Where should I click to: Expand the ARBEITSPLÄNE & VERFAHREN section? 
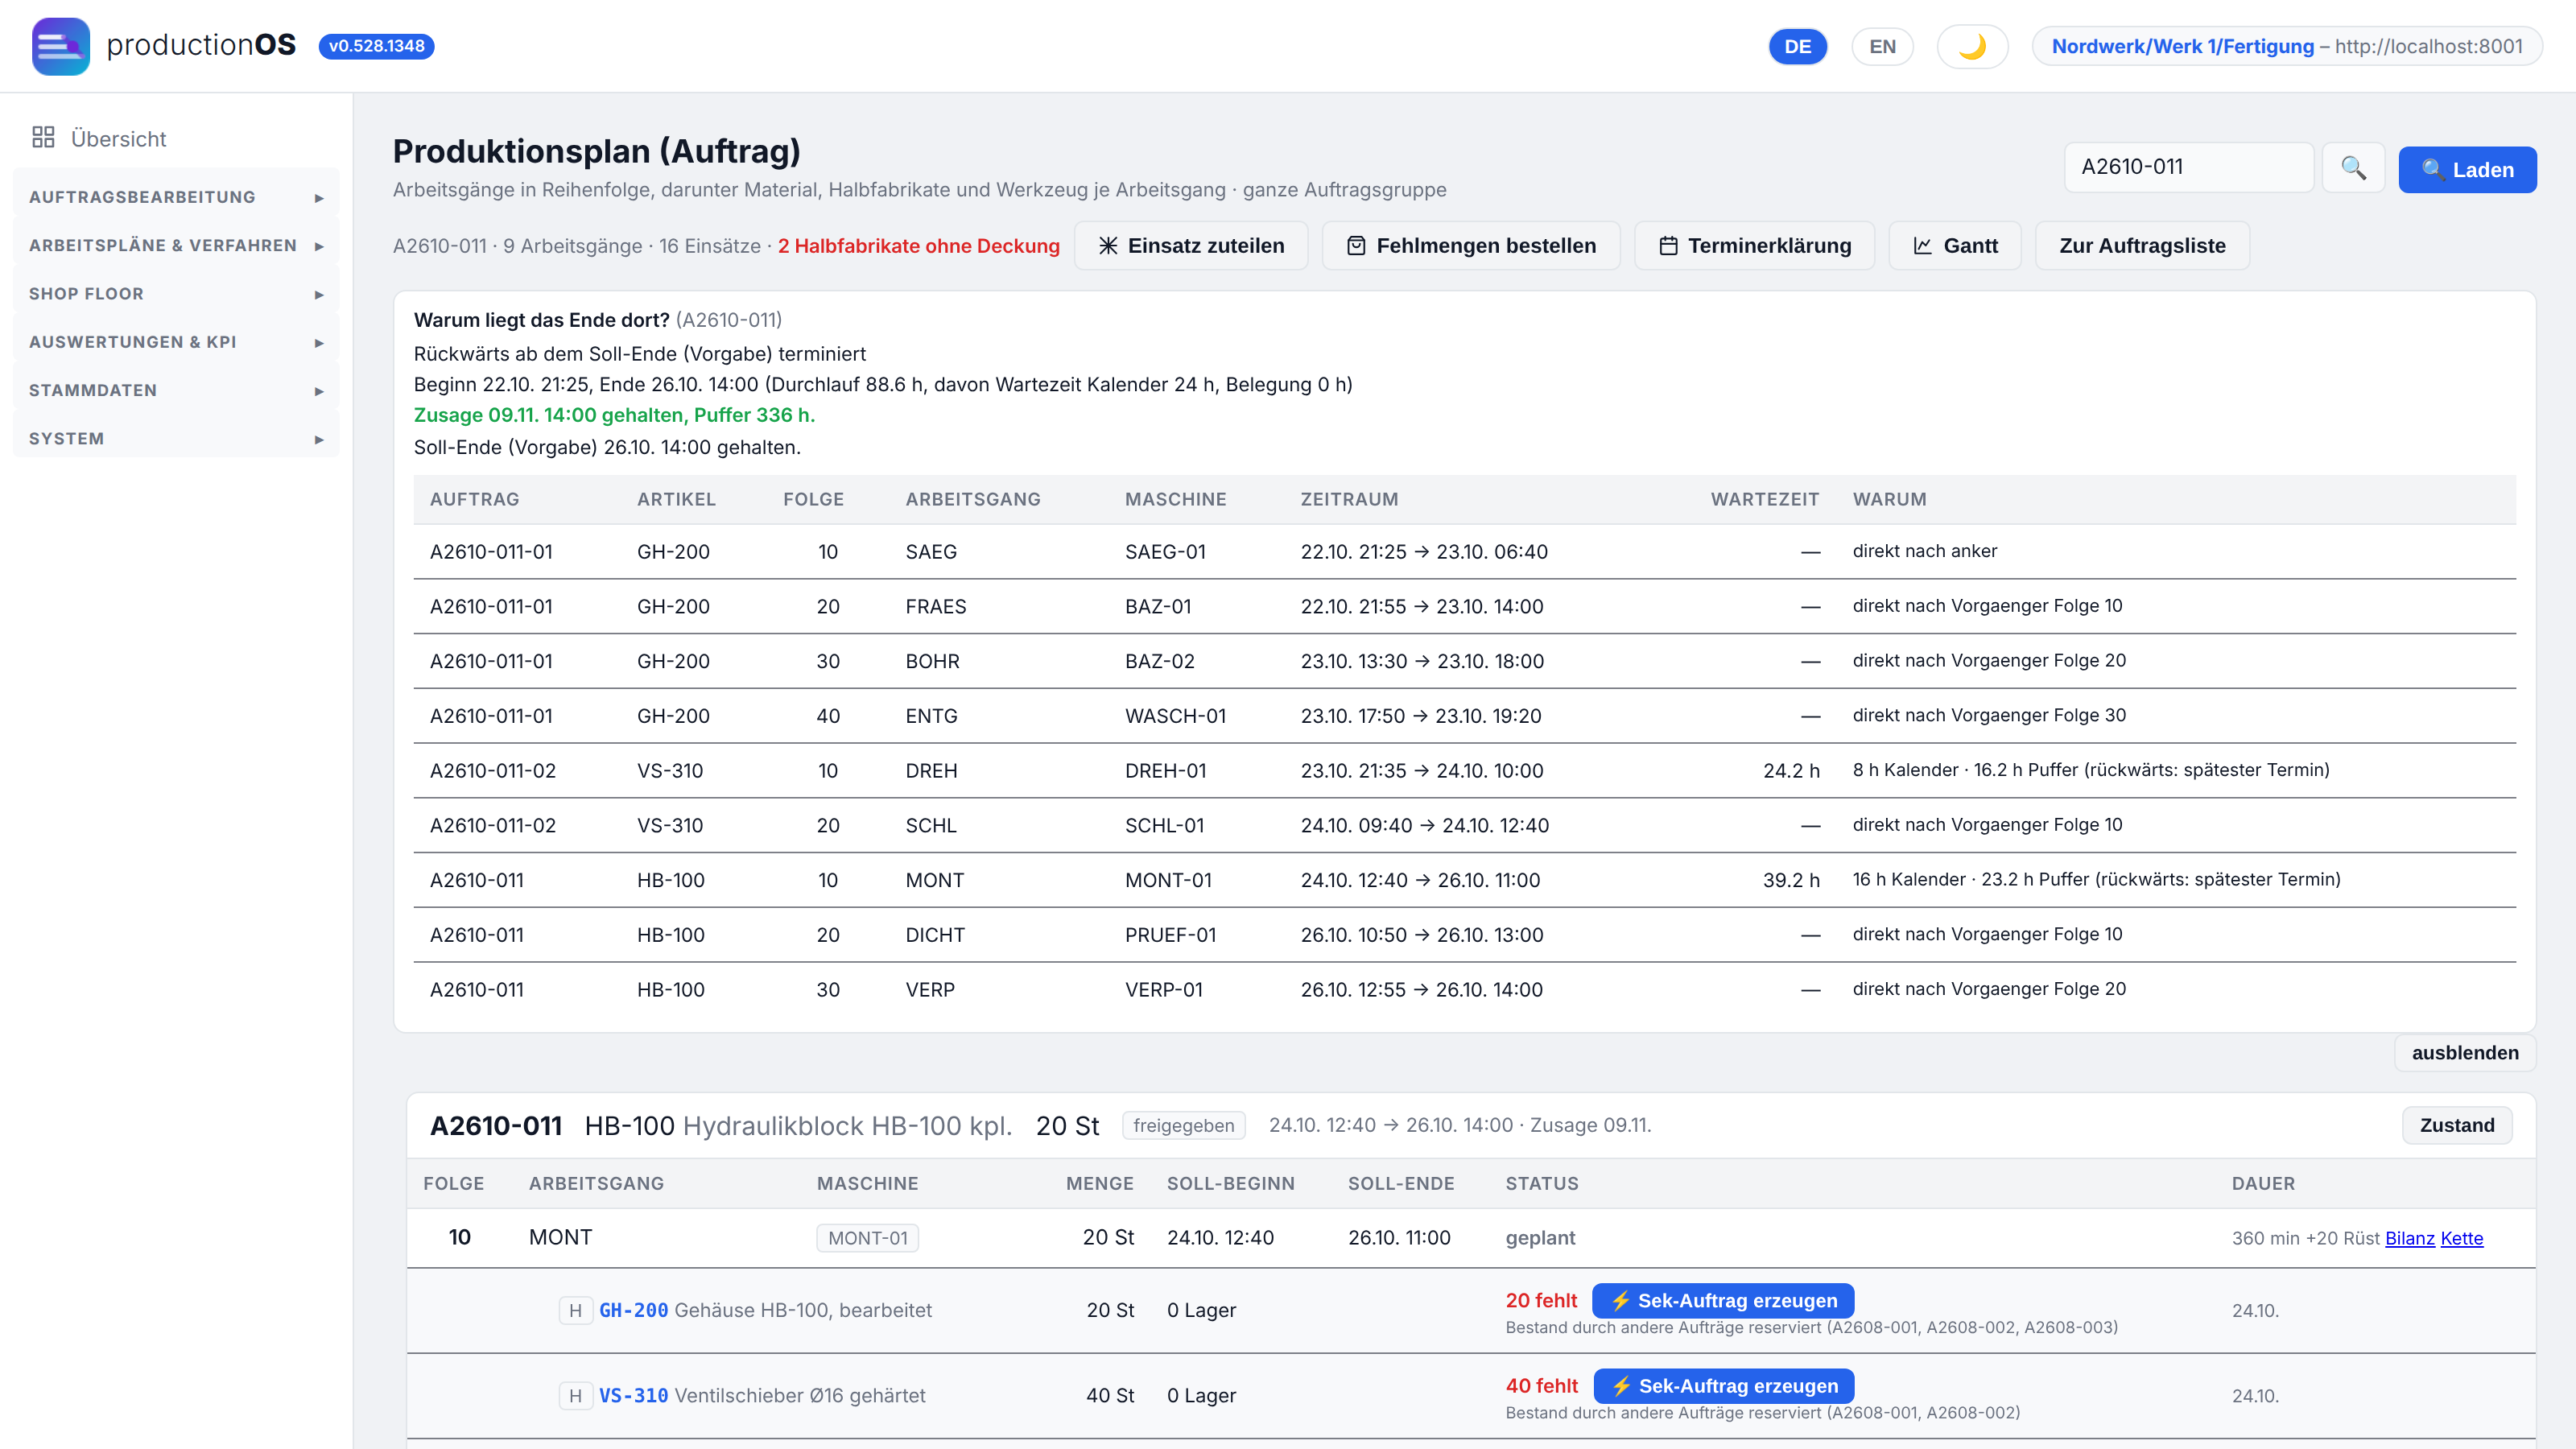coord(176,245)
